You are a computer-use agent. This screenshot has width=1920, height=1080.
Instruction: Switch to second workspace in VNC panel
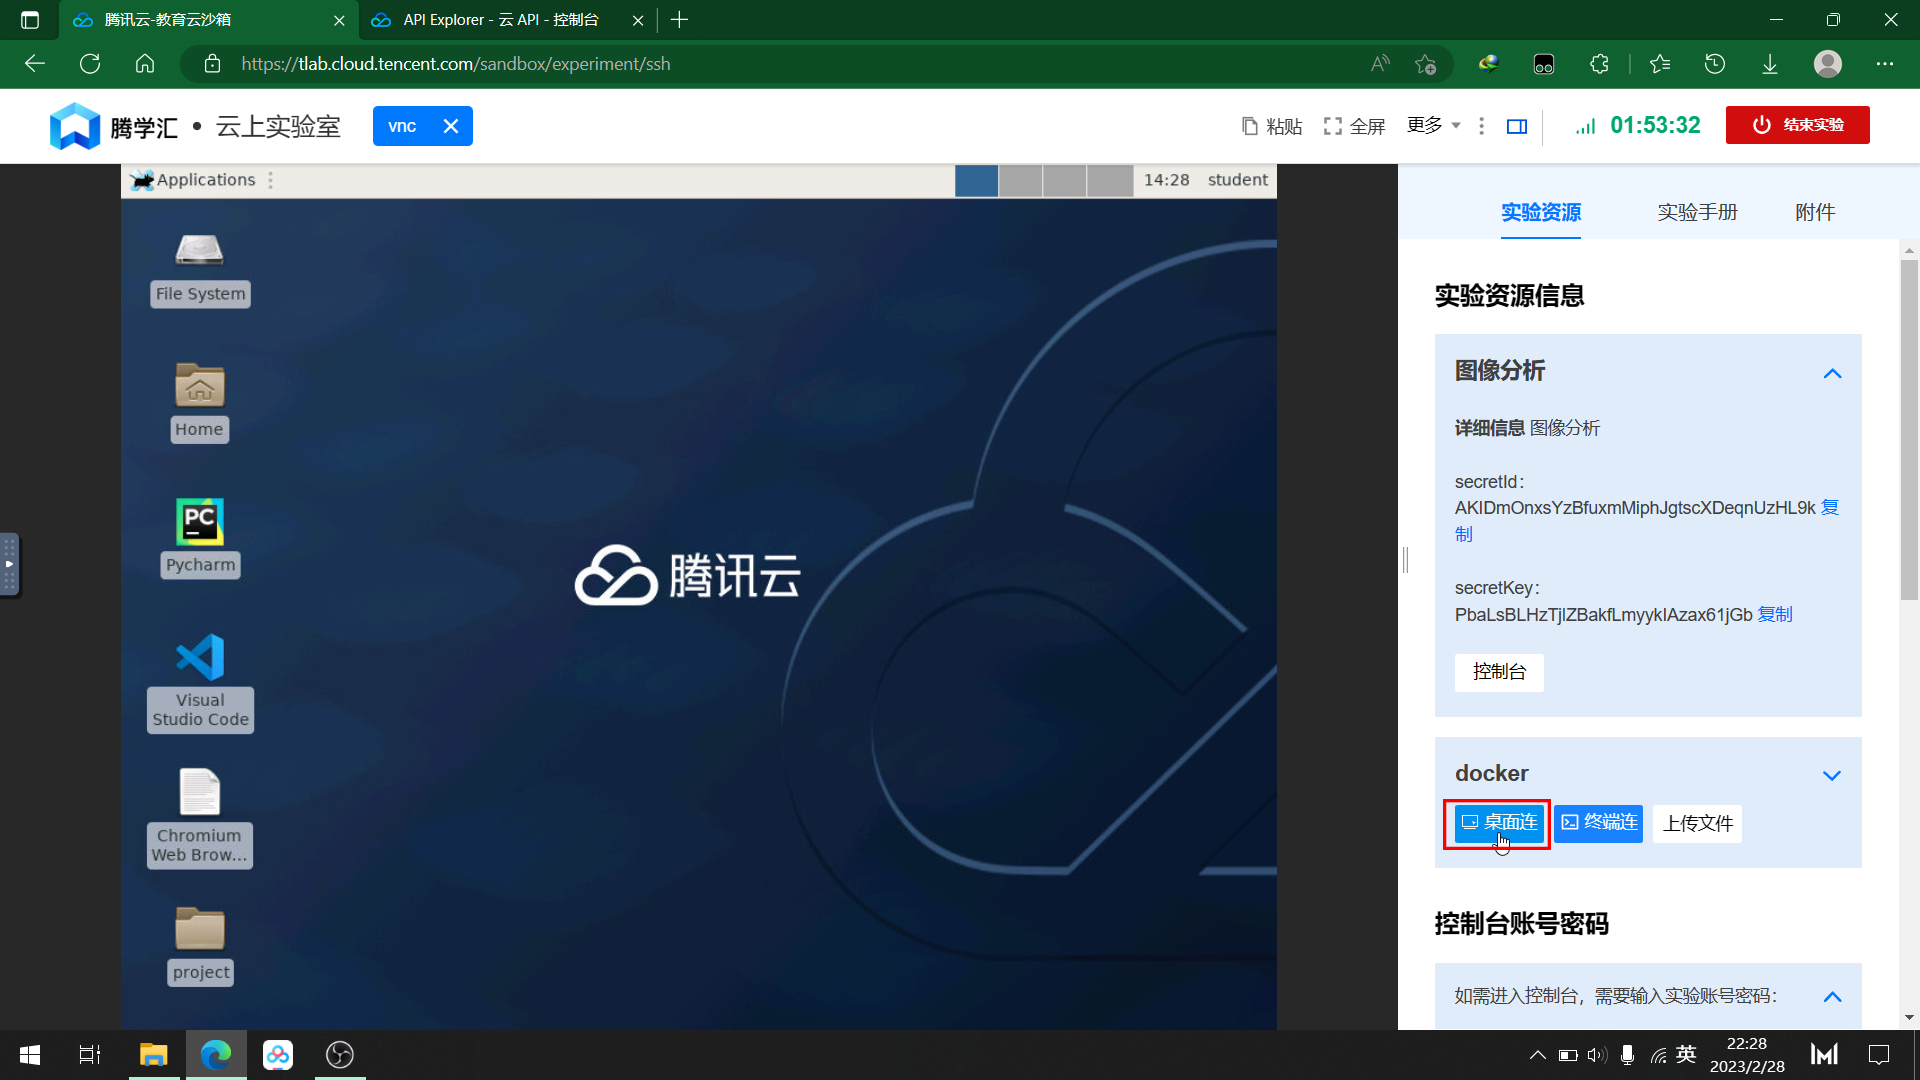[1020, 180]
